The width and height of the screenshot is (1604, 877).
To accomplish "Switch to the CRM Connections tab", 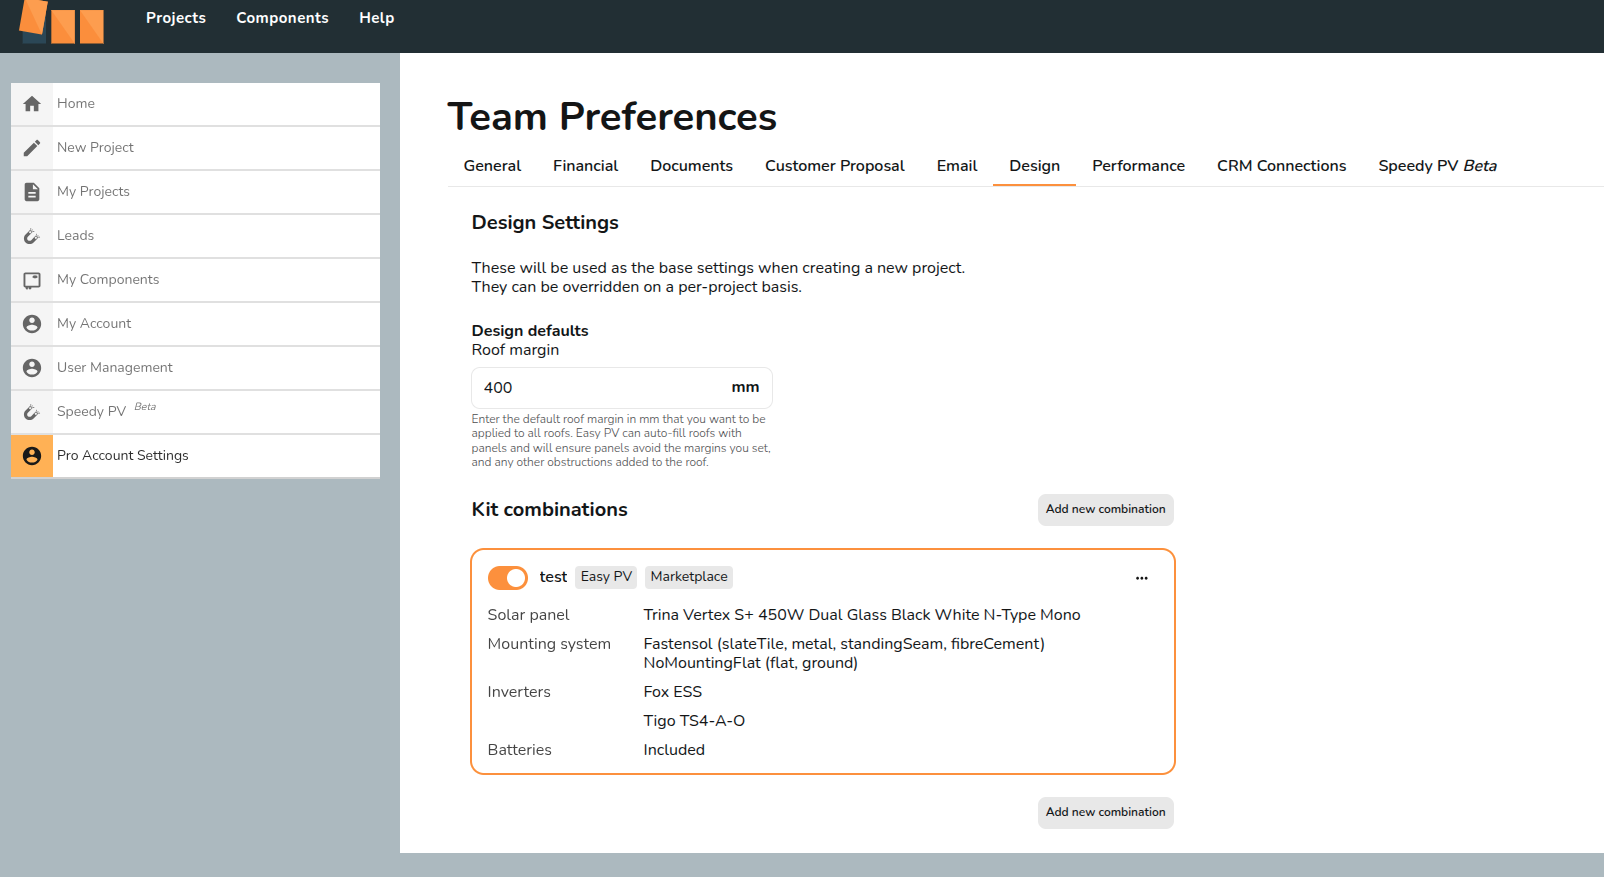I will (x=1281, y=166).
